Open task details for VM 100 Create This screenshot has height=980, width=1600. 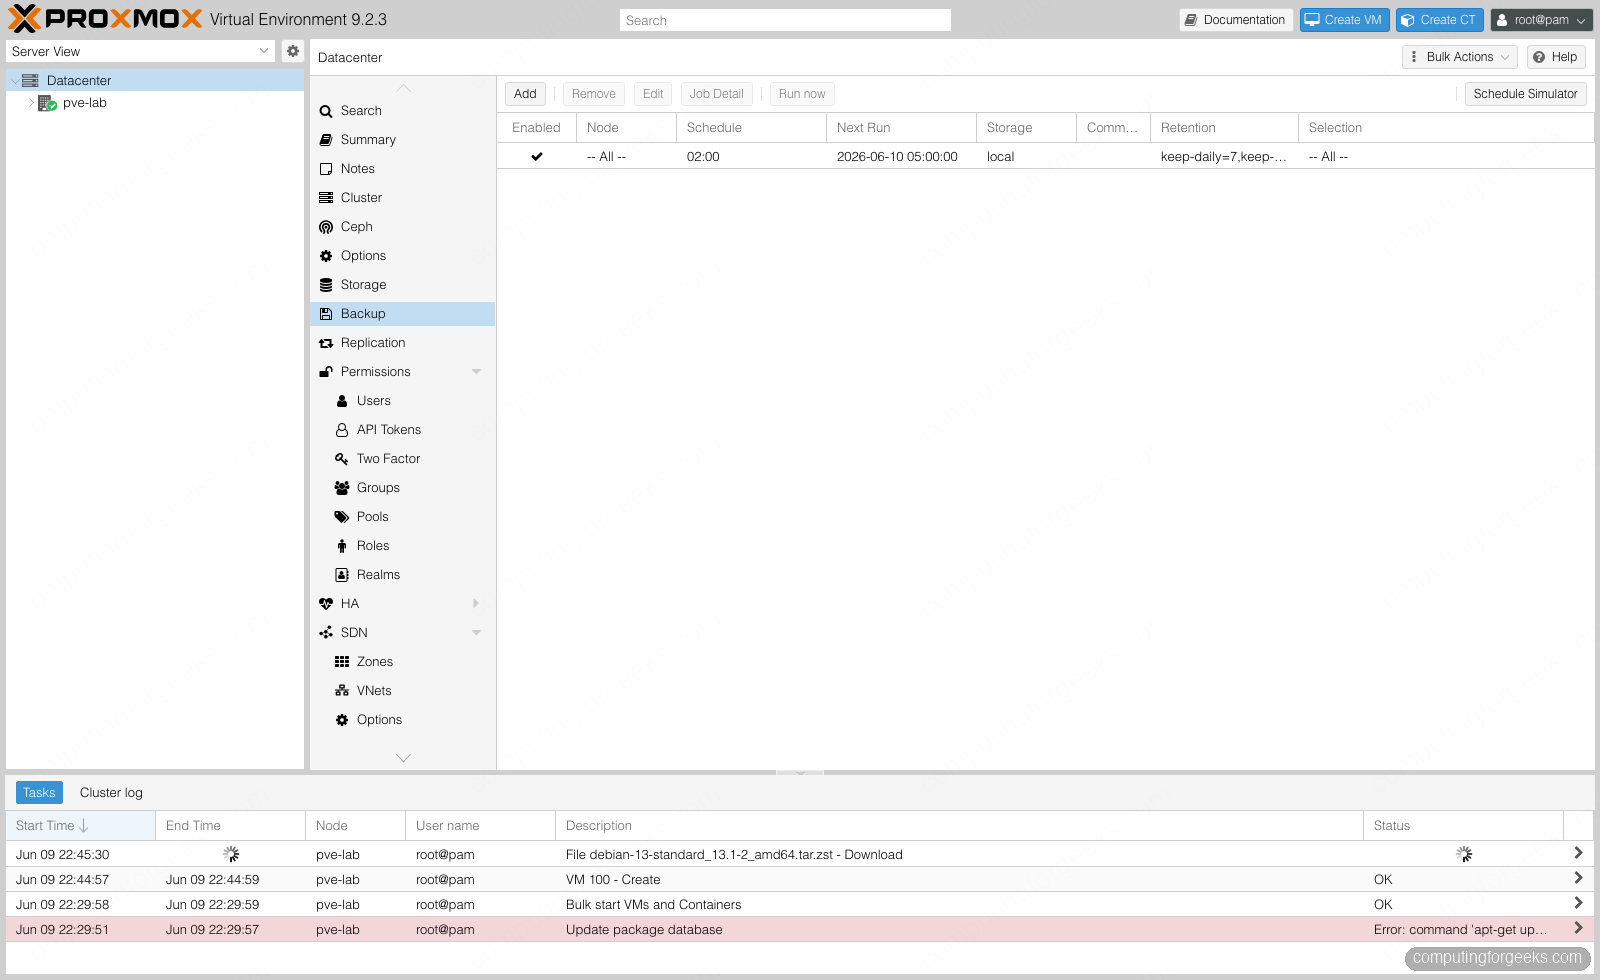[x=1578, y=878]
